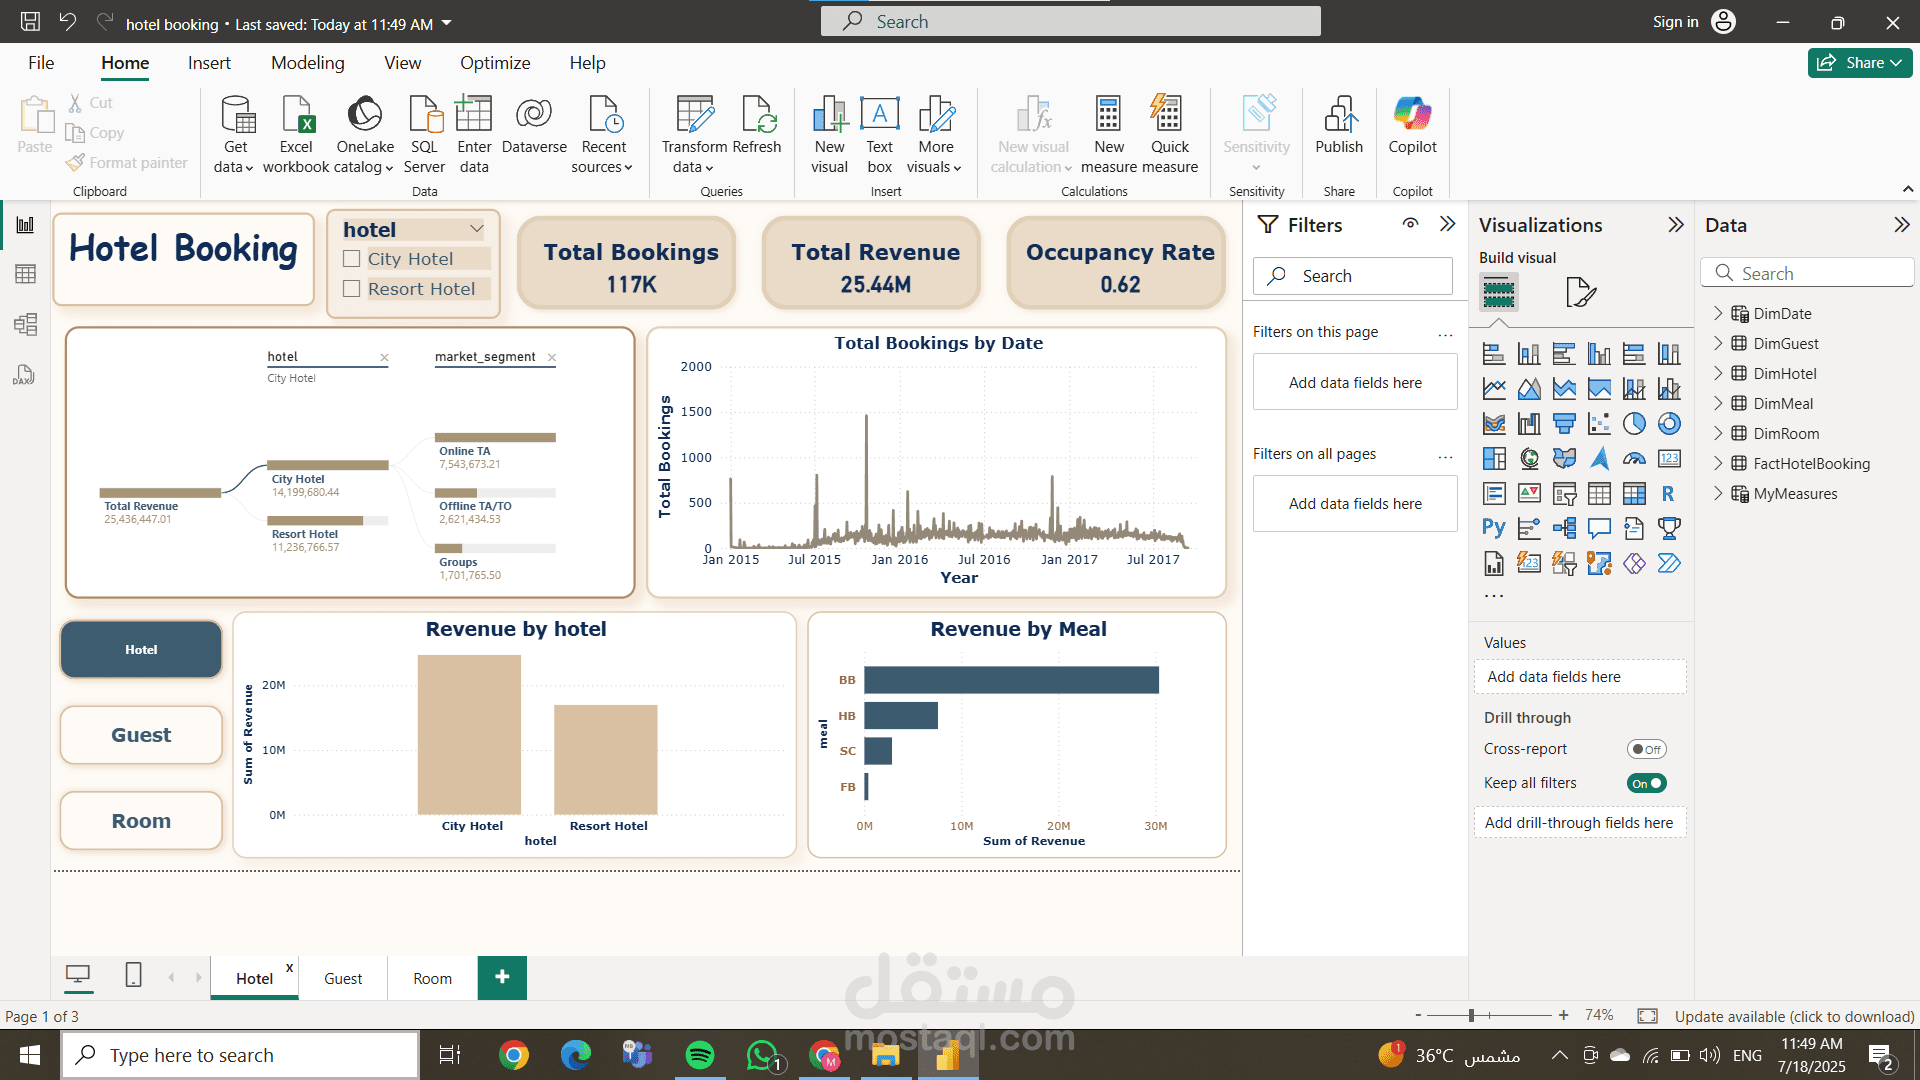The image size is (1920, 1080).
Task: Save the hotel booking report
Action: point(31,22)
